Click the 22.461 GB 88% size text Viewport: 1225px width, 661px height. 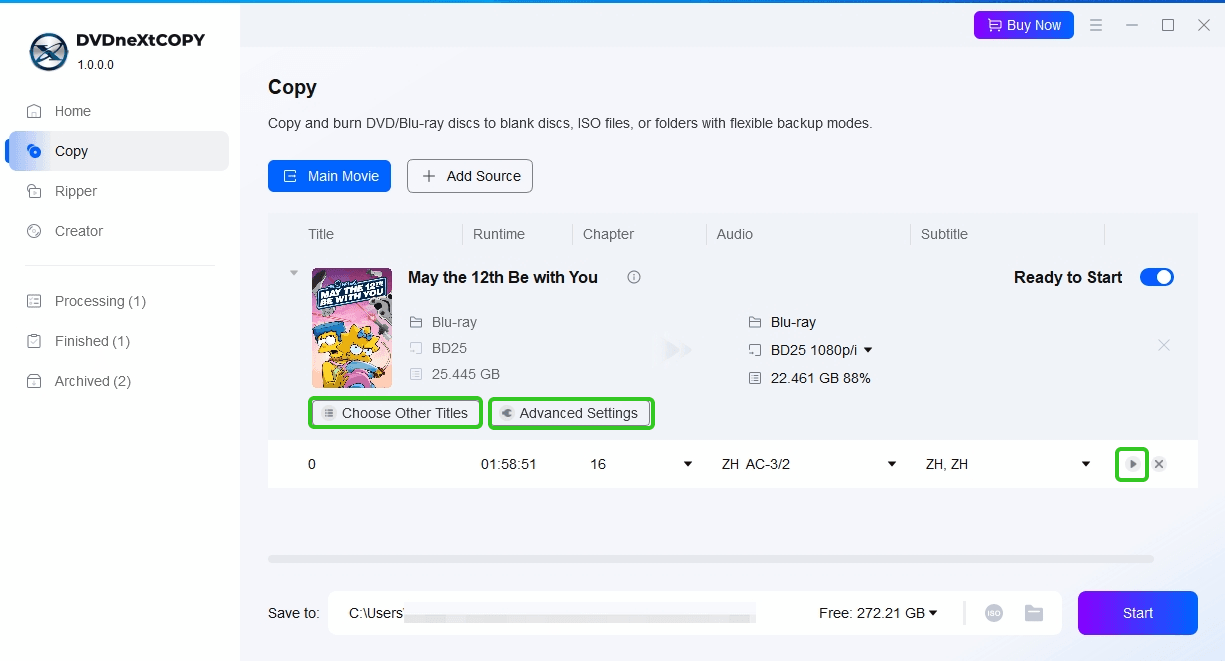tap(820, 378)
